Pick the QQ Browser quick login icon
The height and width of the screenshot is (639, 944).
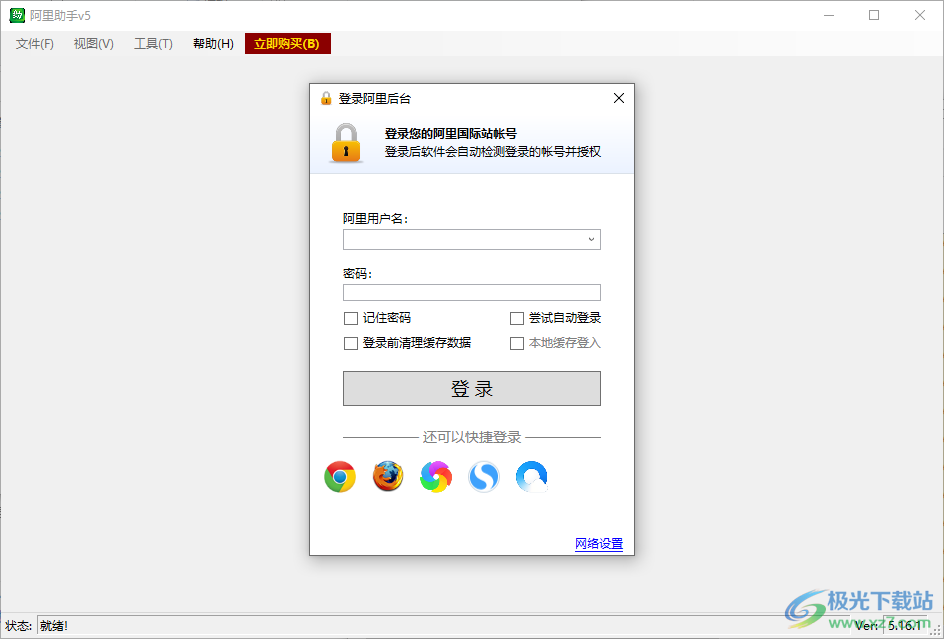coord(532,477)
